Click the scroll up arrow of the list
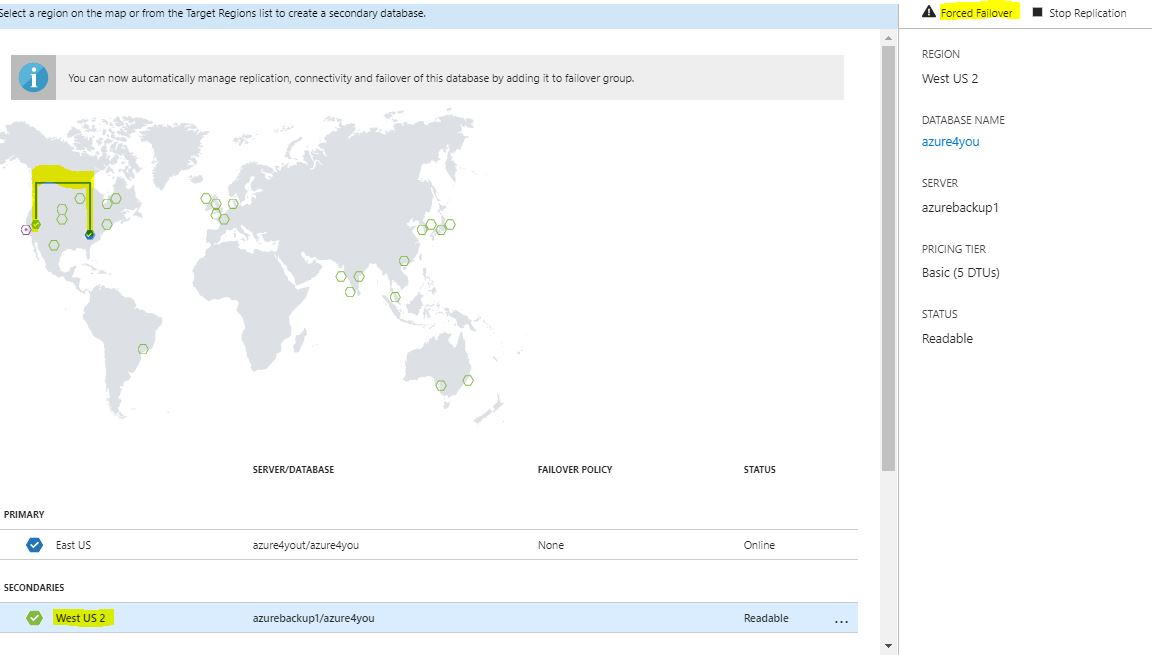The height and width of the screenshot is (655, 1152). (x=888, y=38)
